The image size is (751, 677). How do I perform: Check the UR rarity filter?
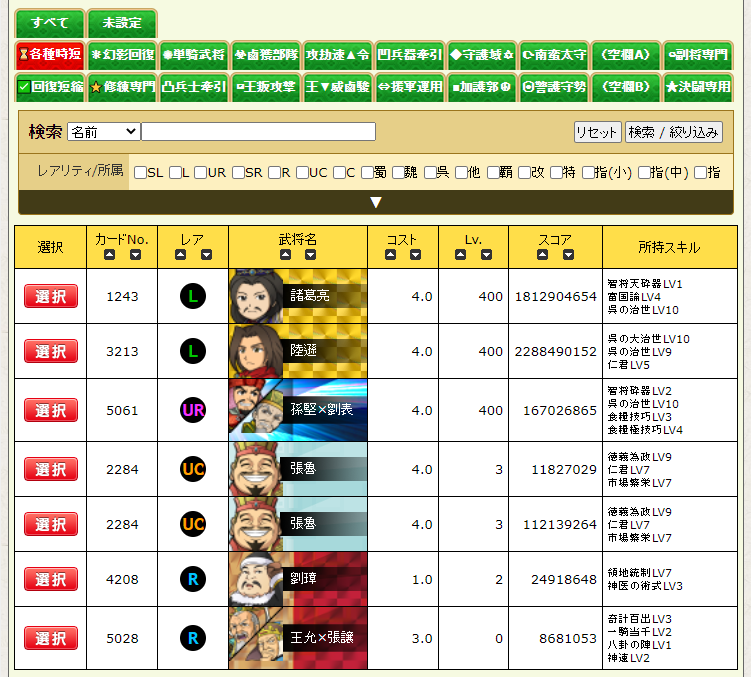tap(201, 172)
